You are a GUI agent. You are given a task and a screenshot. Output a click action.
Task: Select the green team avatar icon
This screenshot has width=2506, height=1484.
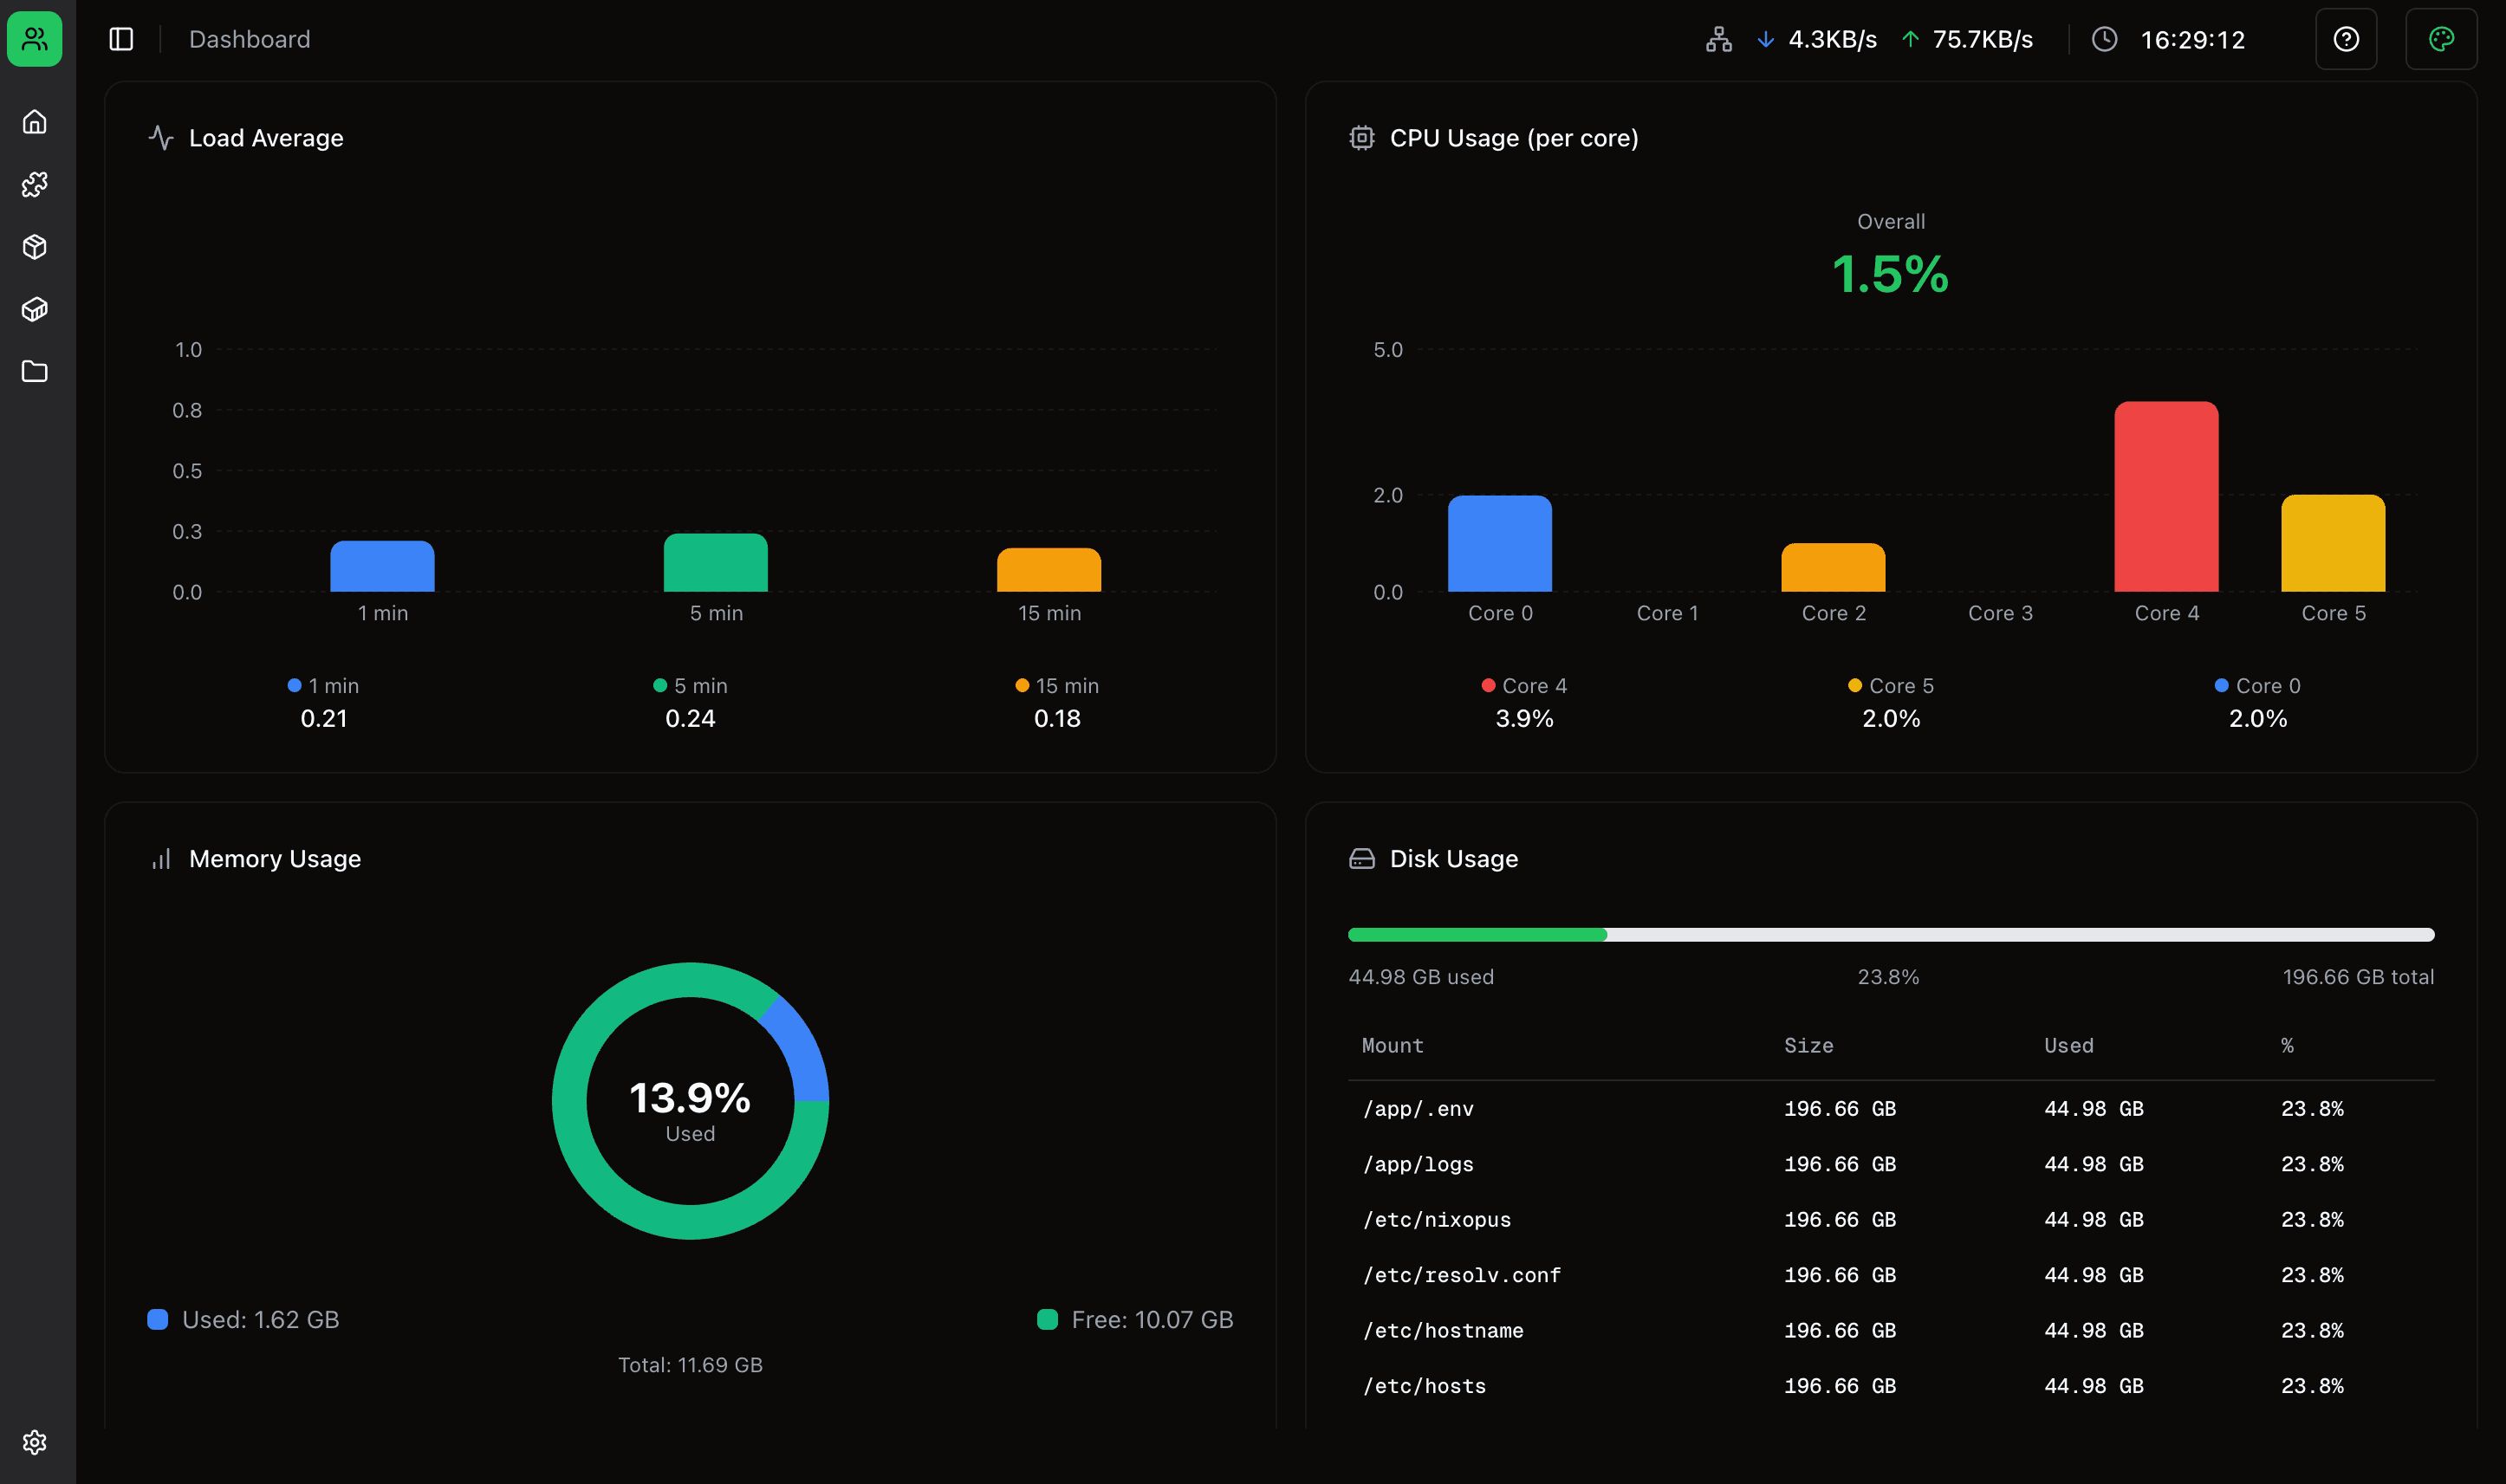click(x=34, y=38)
